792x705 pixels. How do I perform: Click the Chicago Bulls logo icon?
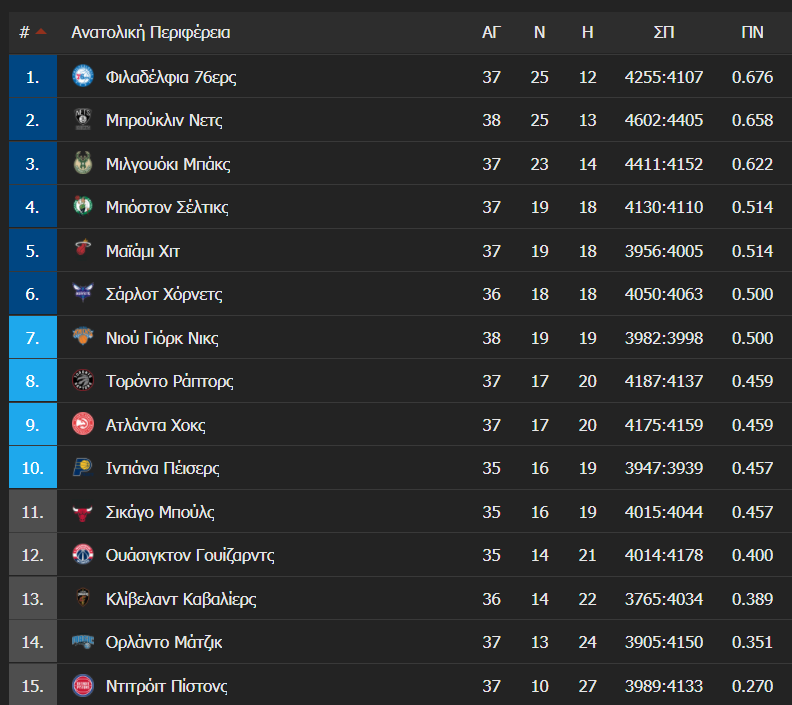[x=82, y=512]
